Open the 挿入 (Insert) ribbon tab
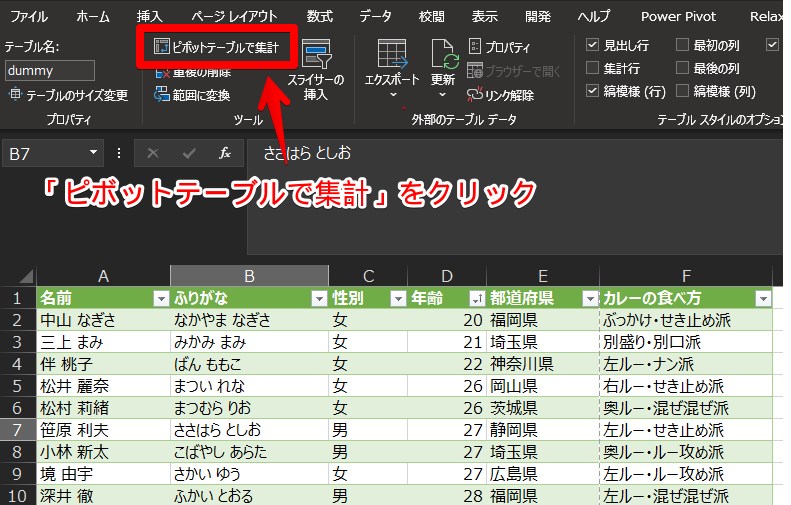Viewport: 791px width, 505px height. 149,16
